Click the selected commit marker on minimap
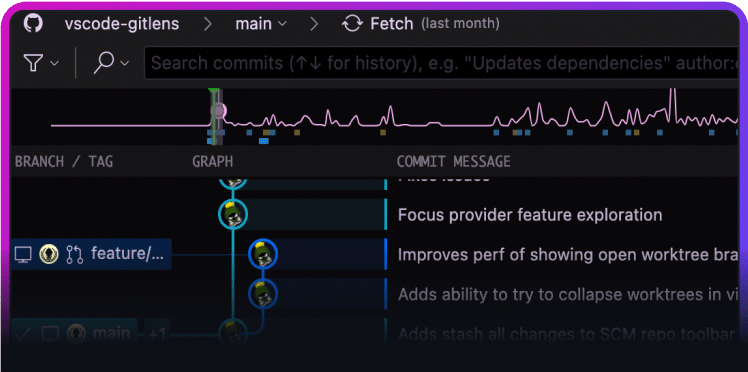The height and width of the screenshot is (372, 748). click(218, 112)
